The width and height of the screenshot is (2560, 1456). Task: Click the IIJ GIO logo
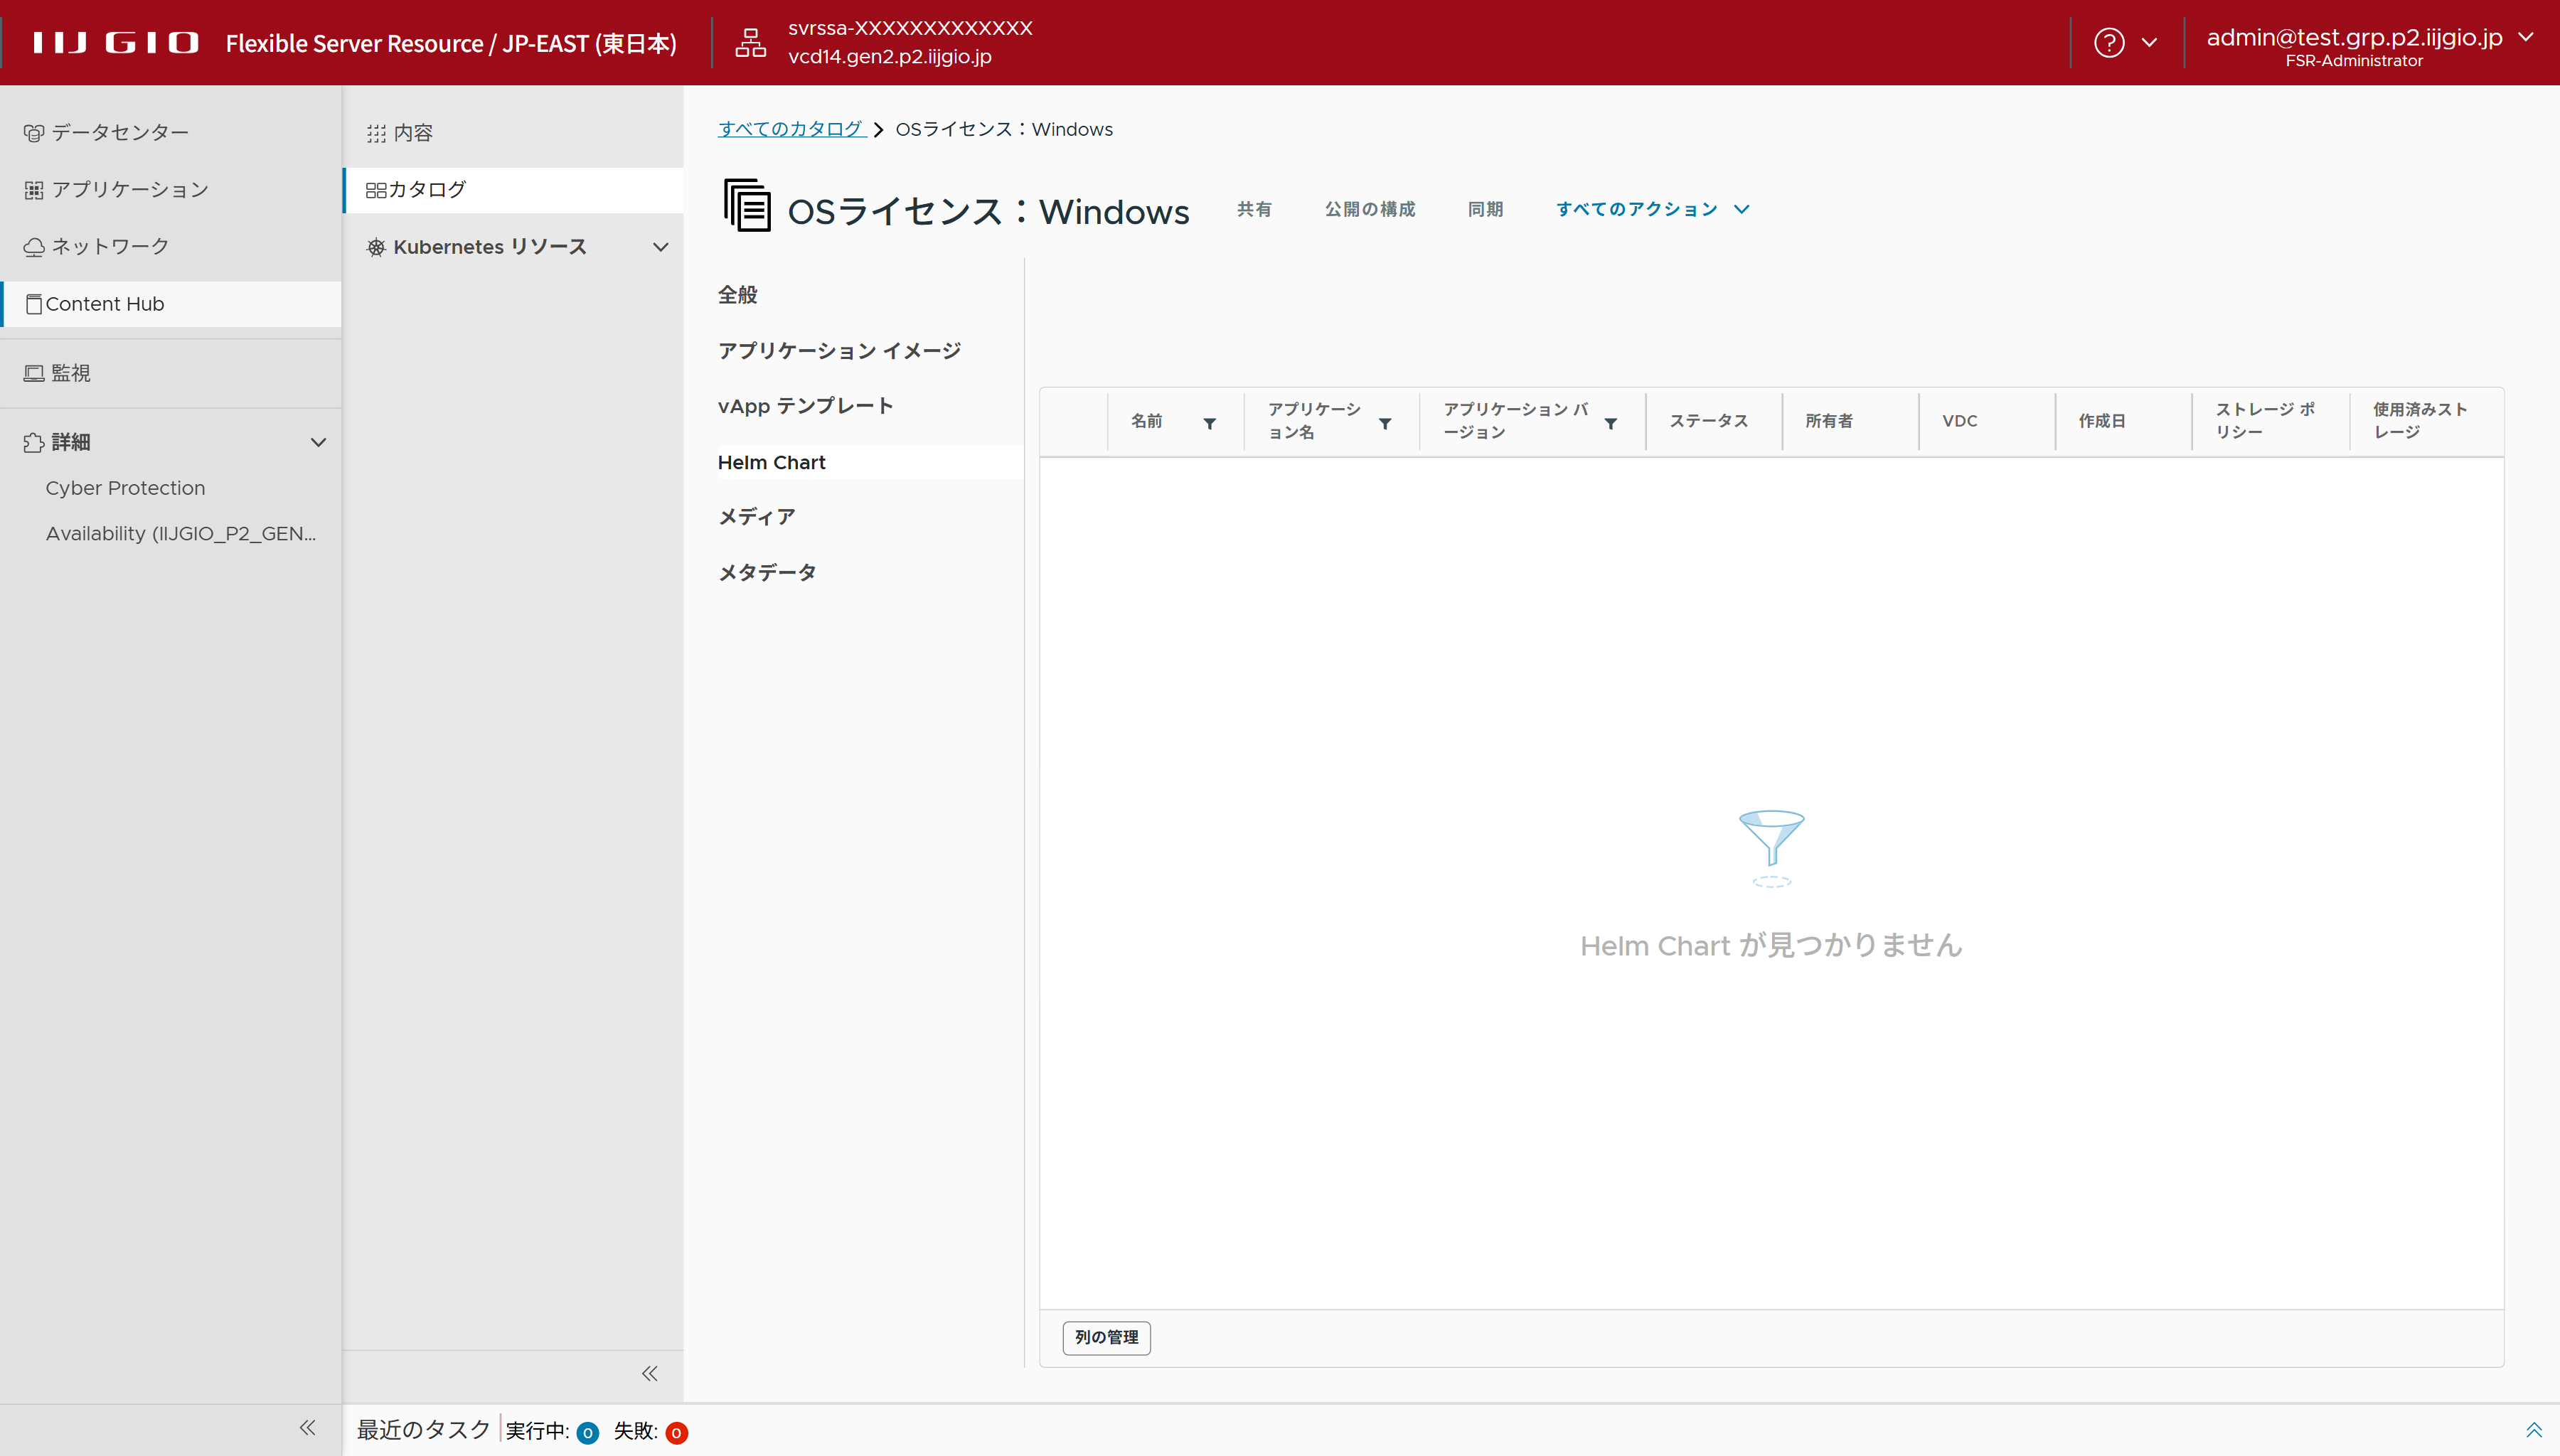click(115, 43)
